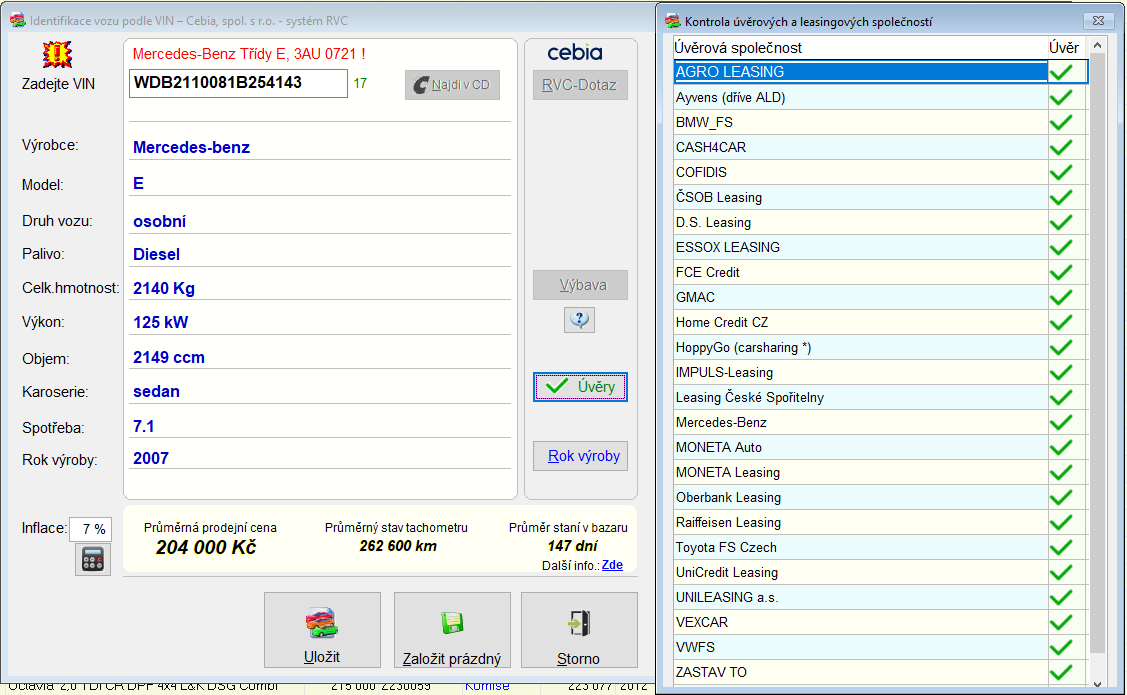Image resolution: width=1127 pixels, height=695 pixels.
Task: Select the ZASTAV TO row
Action: [880, 673]
